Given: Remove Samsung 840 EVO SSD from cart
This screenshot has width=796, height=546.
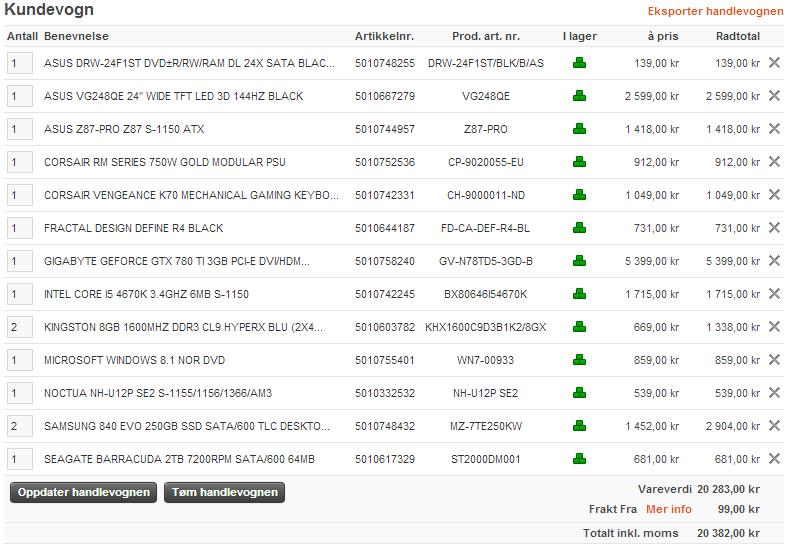Looking at the screenshot, I should click(x=774, y=425).
